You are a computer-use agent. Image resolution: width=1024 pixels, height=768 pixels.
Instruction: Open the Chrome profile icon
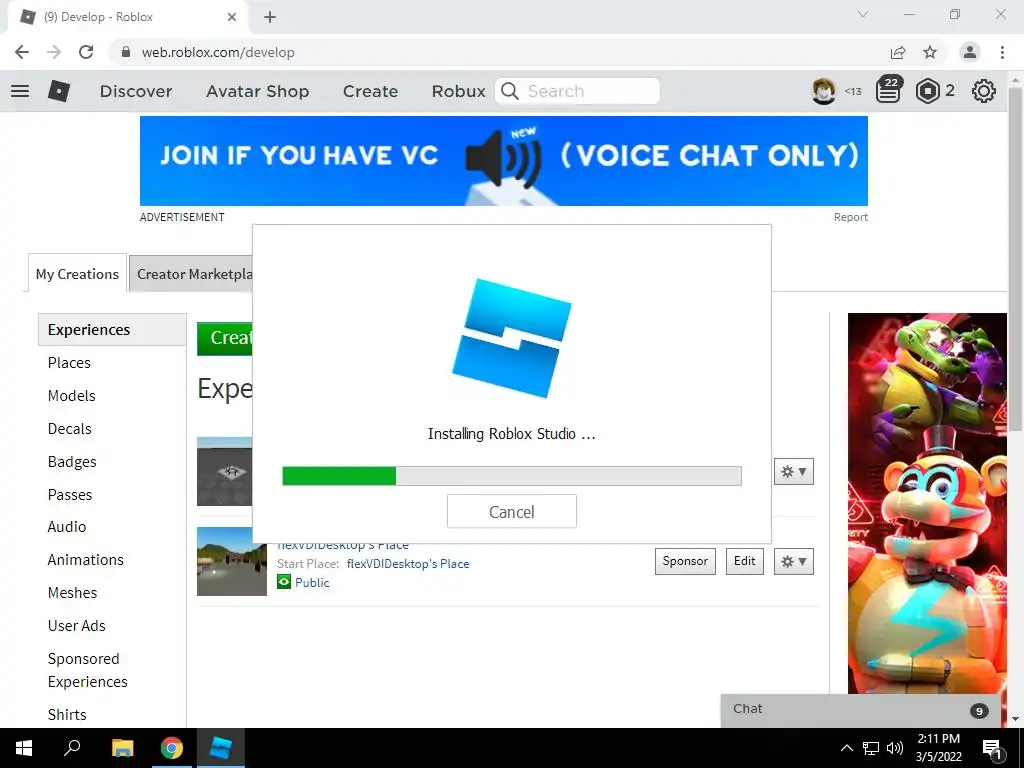coord(970,52)
